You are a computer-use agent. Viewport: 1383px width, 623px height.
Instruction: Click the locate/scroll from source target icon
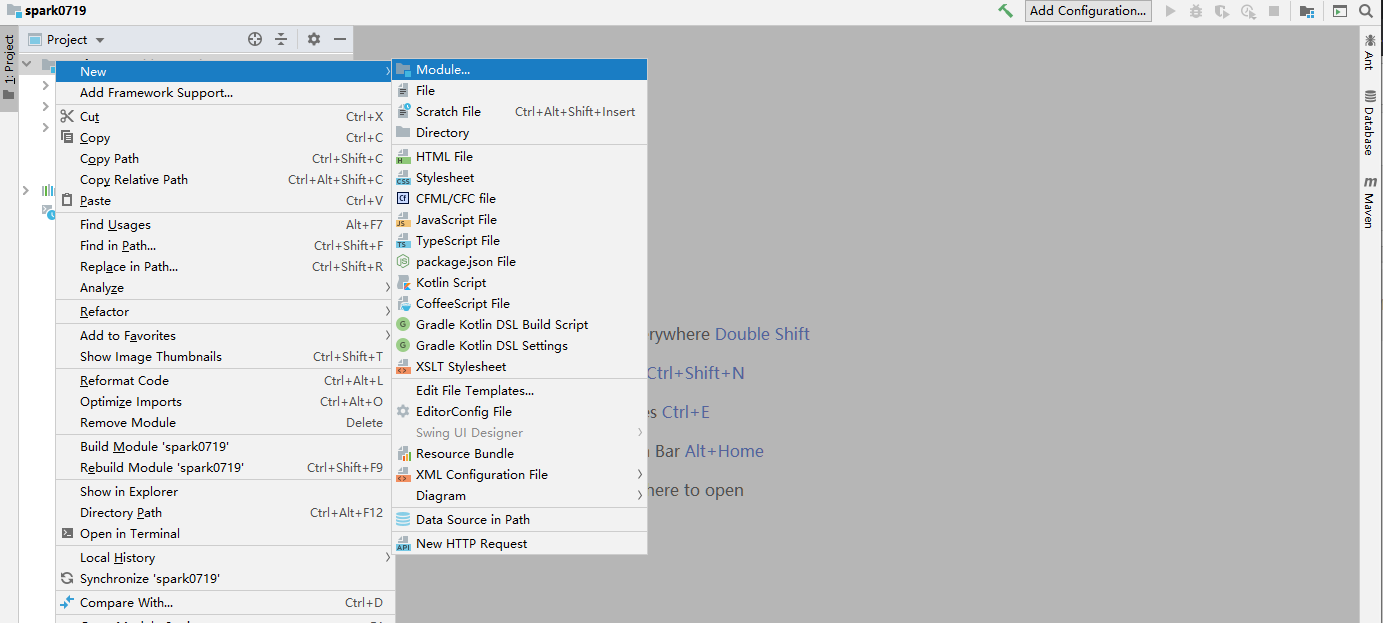coord(255,39)
